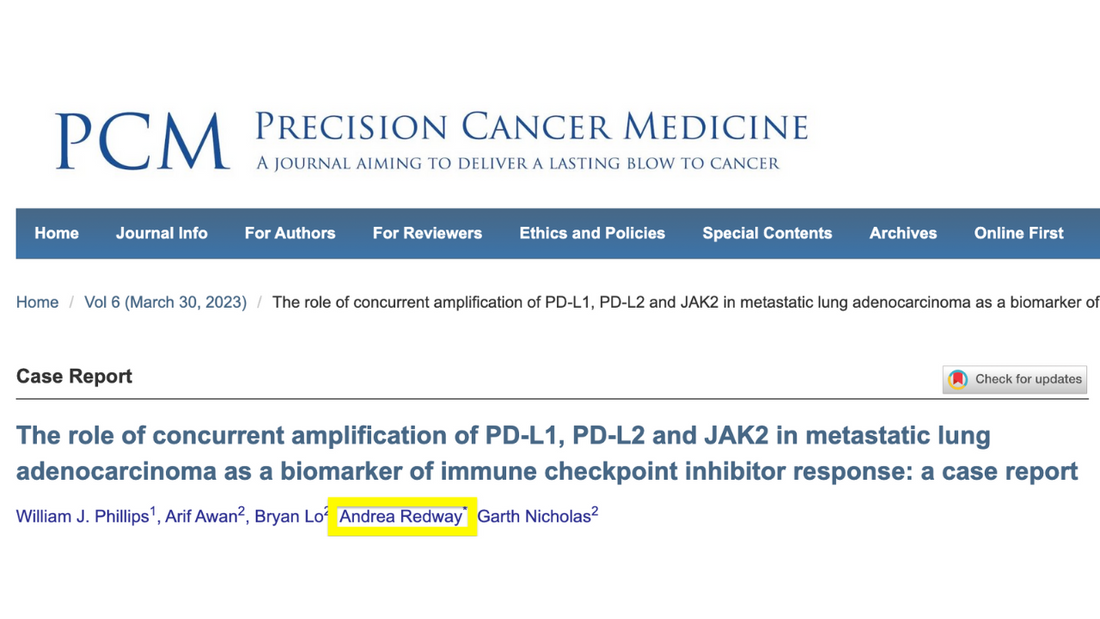The width and height of the screenshot is (1100, 619).
Task: Click the Check for updates button
Action: pyautogui.click(x=1014, y=380)
